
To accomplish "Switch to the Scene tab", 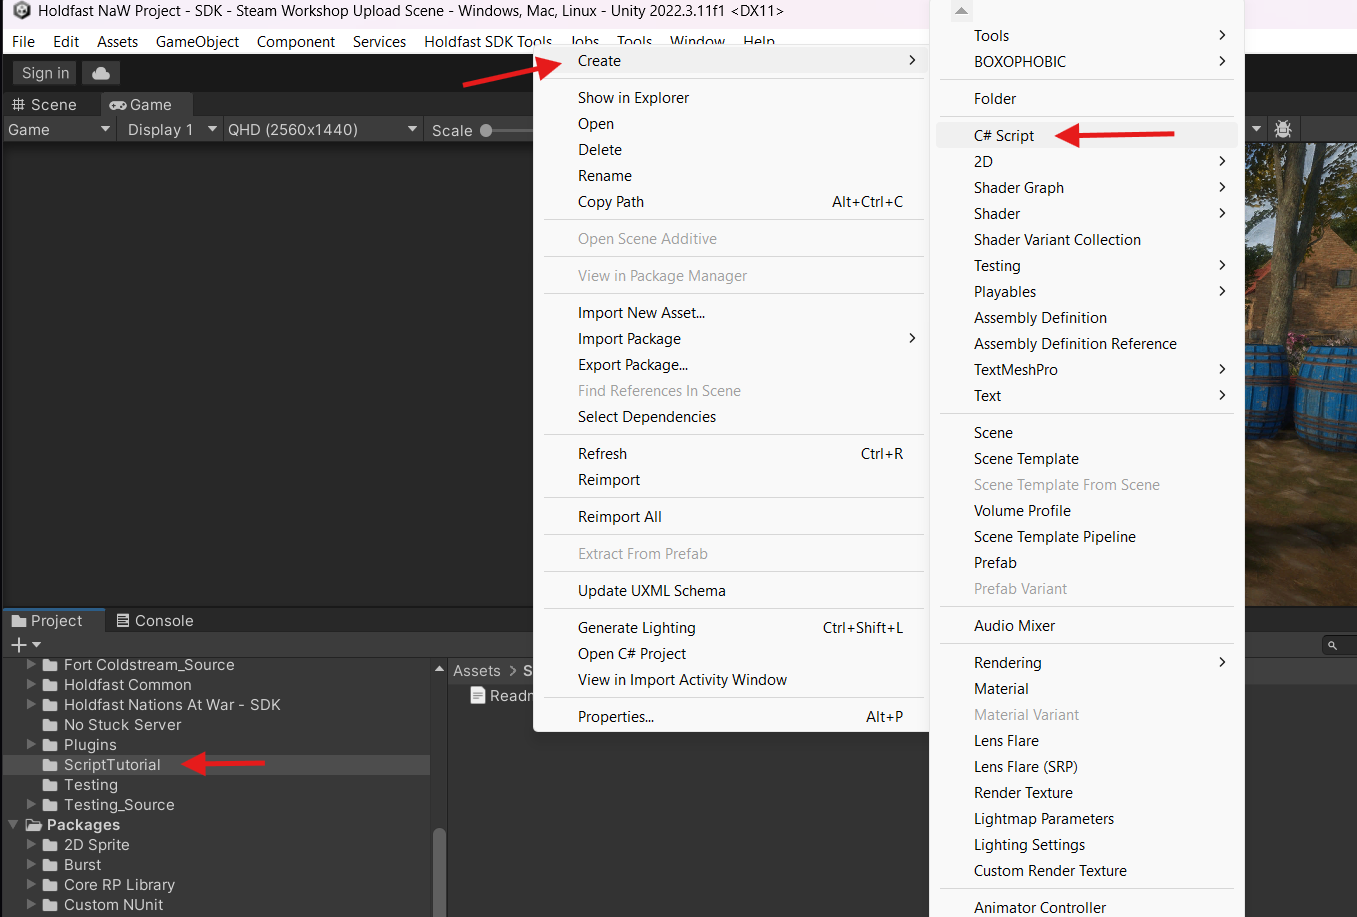I will 45,105.
